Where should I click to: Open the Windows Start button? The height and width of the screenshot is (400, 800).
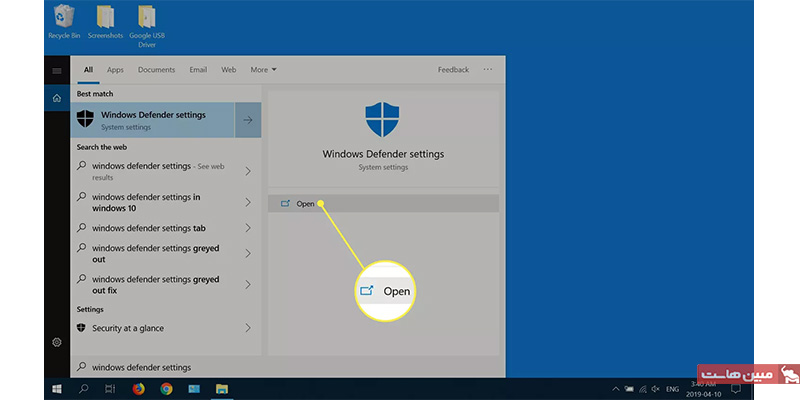(57, 389)
